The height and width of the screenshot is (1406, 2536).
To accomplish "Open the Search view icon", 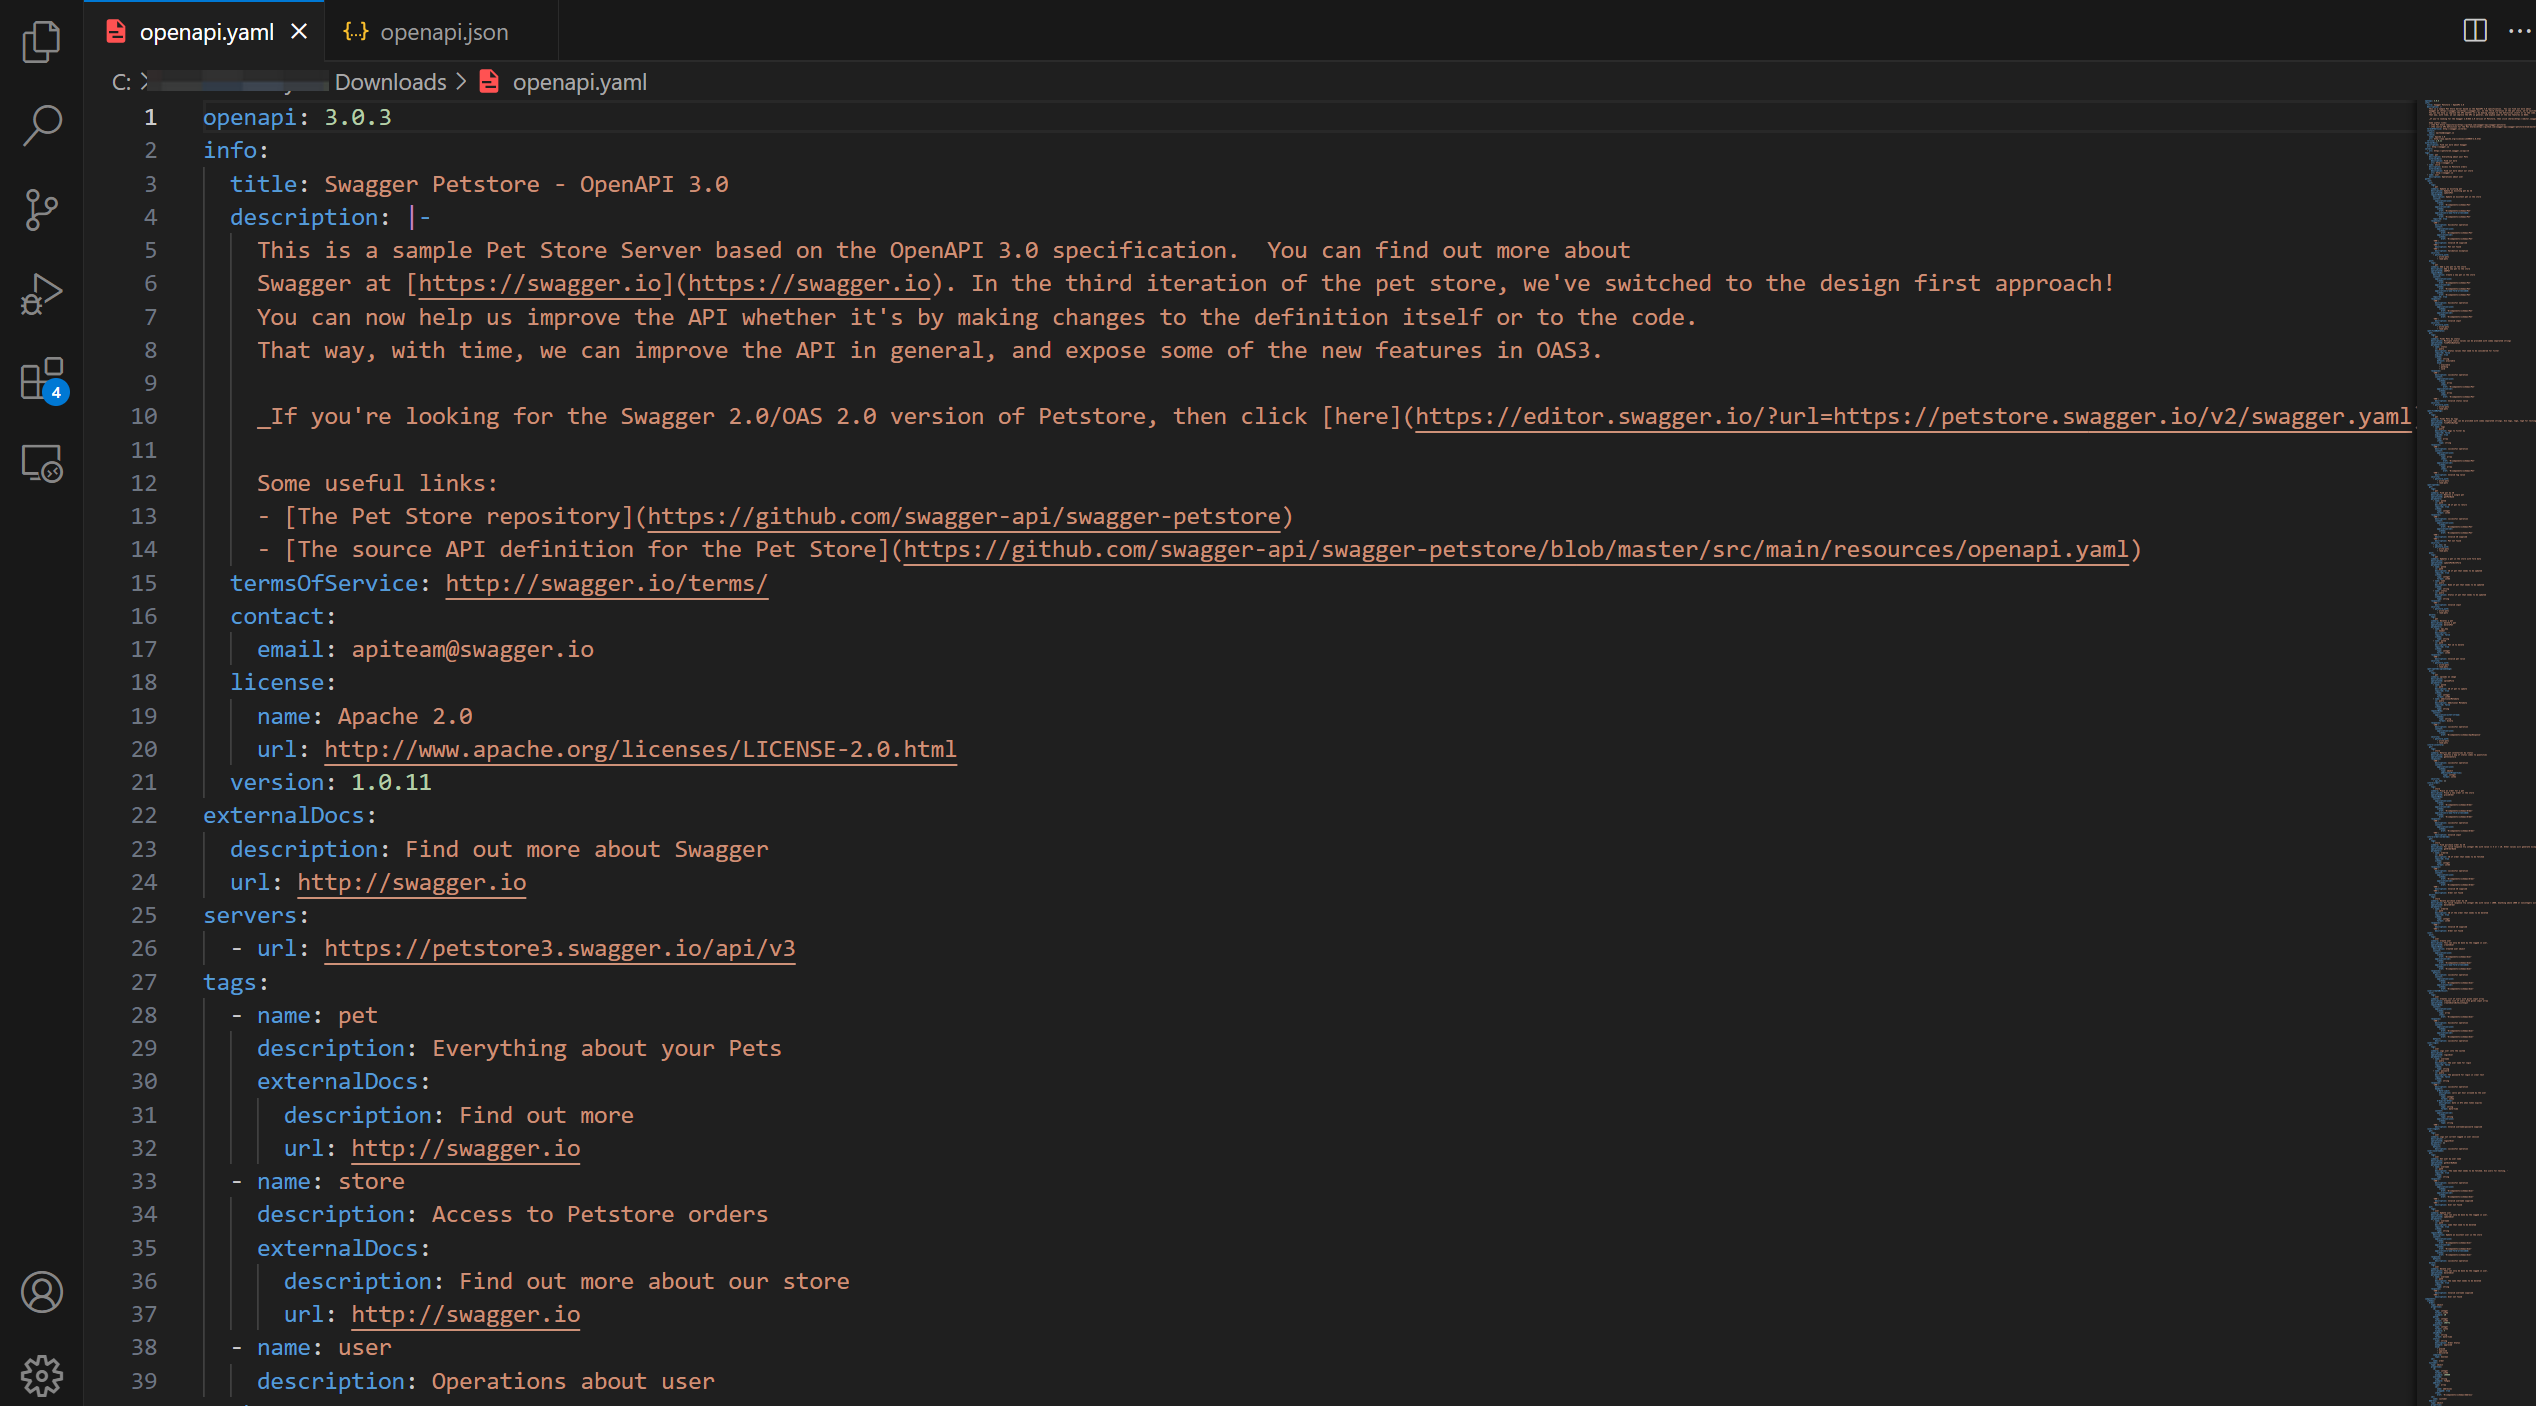I will tap(41, 126).
